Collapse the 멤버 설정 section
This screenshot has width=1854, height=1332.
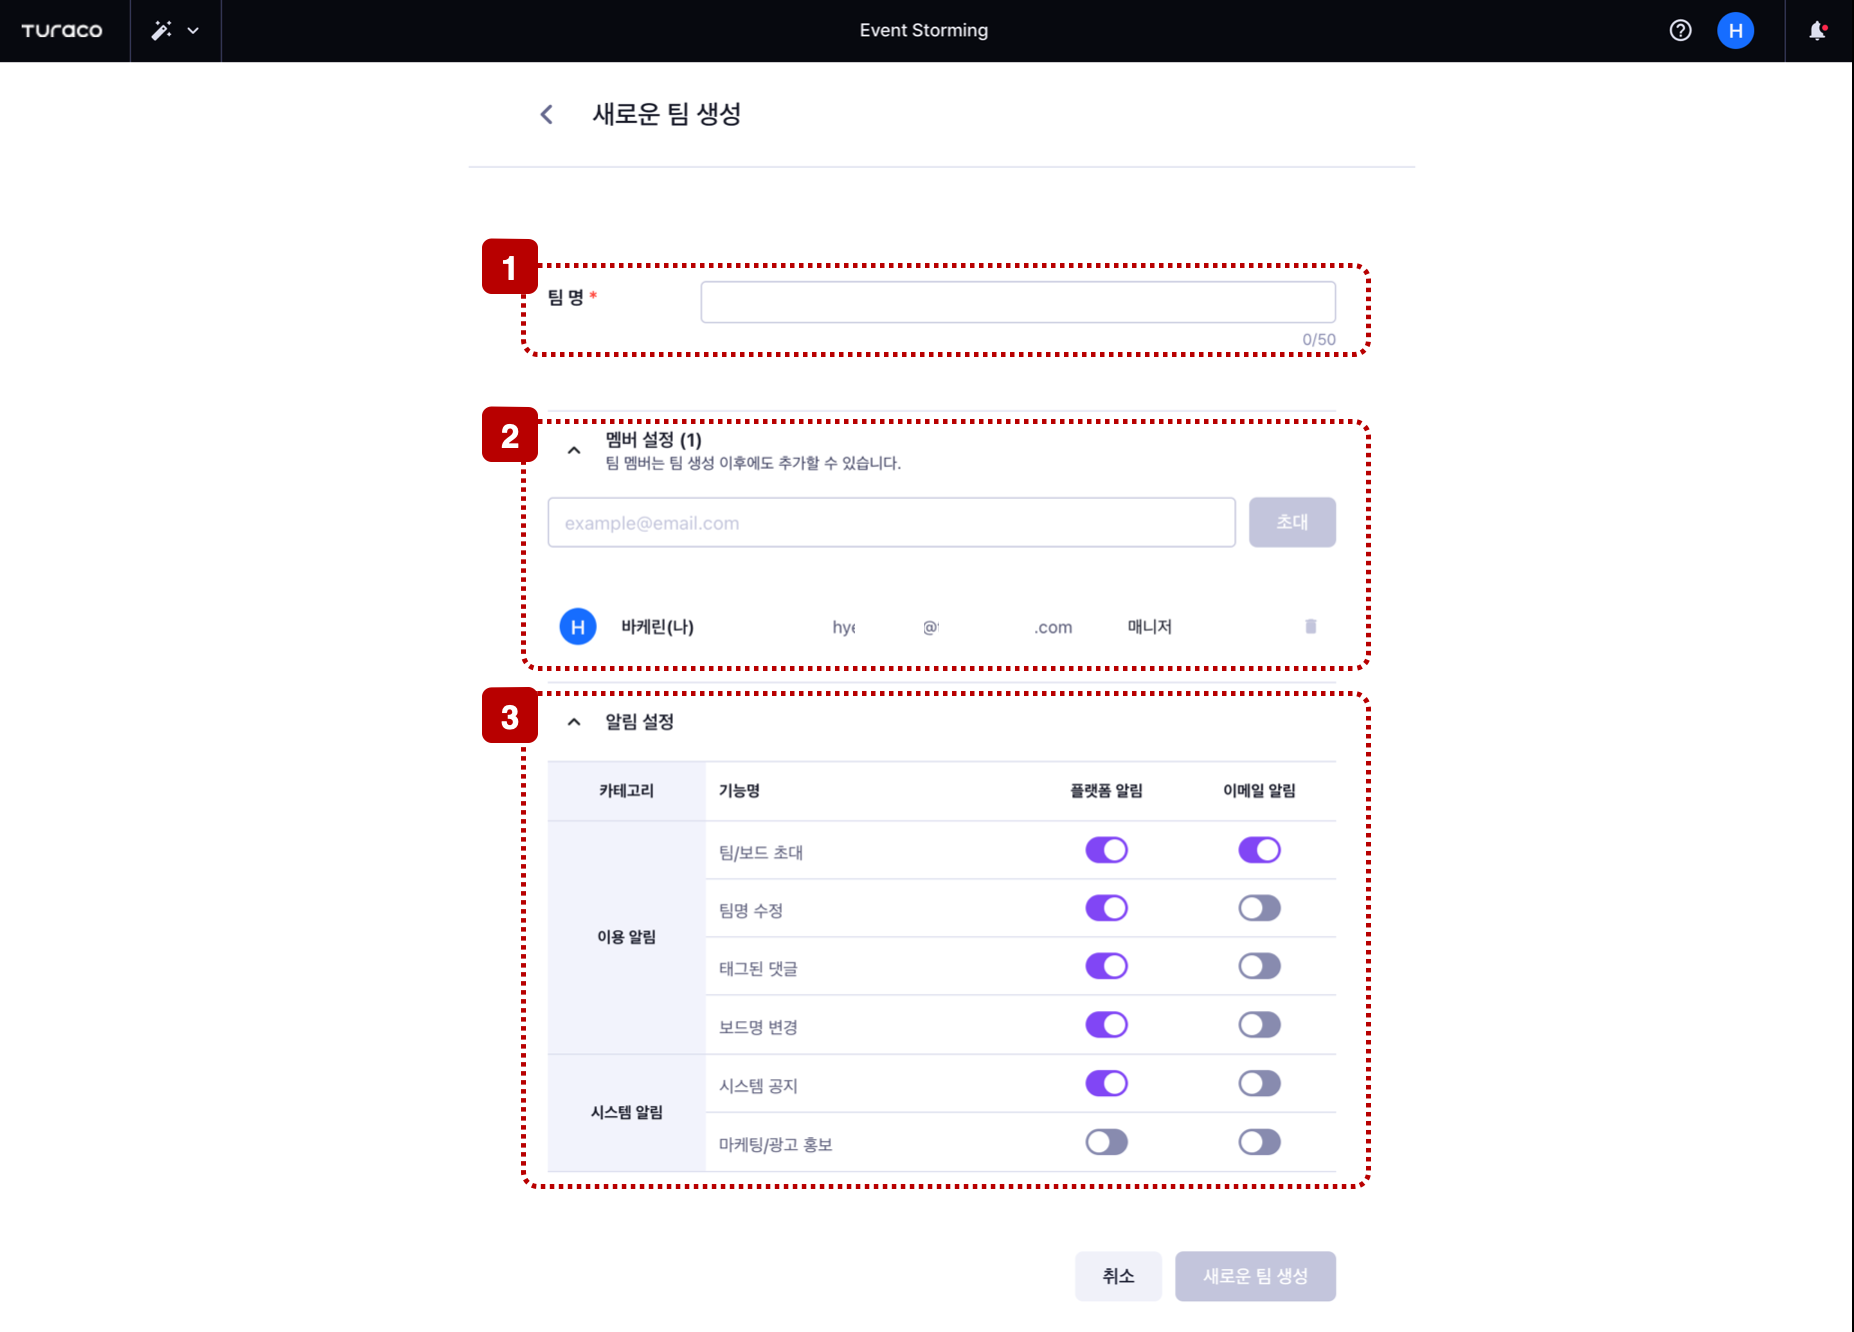[x=574, y=450]
